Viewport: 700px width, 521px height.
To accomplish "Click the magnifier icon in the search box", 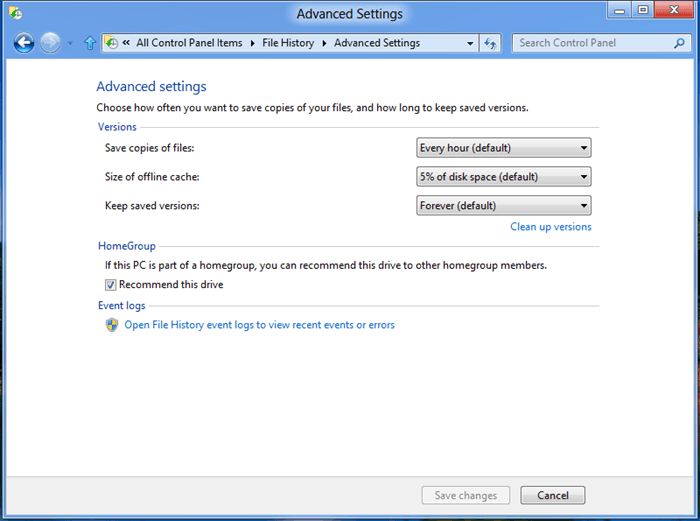I will tap(680, 43).
